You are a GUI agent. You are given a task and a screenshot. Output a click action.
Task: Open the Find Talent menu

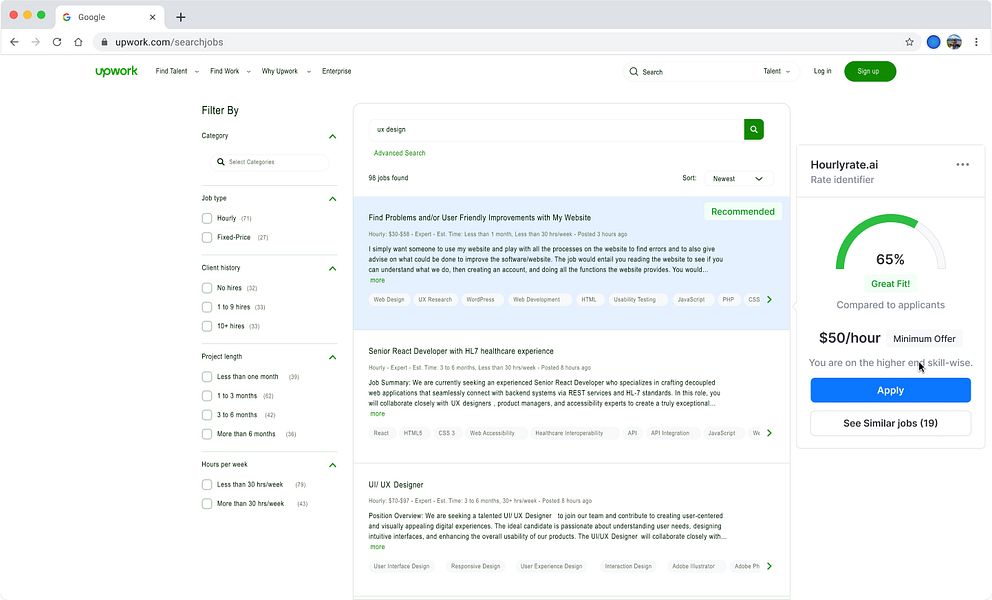(x=177, y=71)
